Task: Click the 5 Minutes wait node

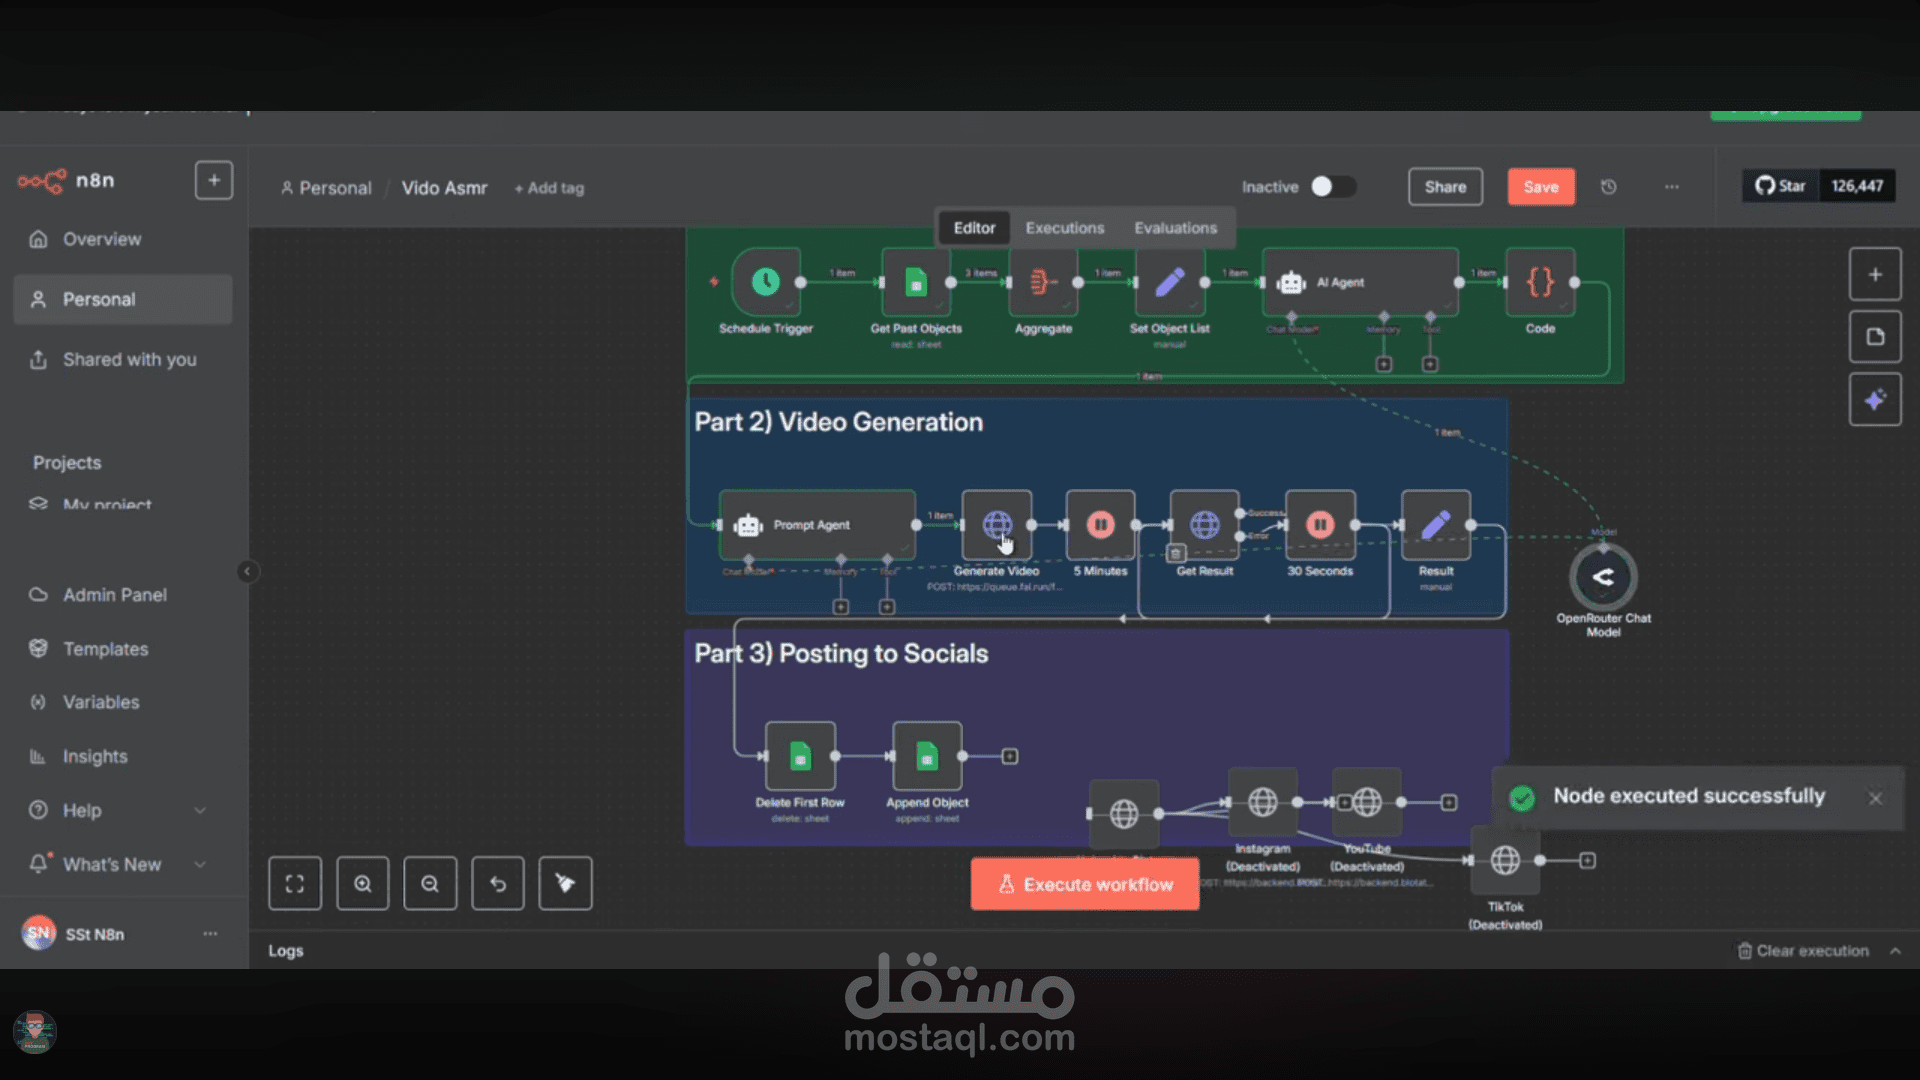Action: coord(1100,525)
